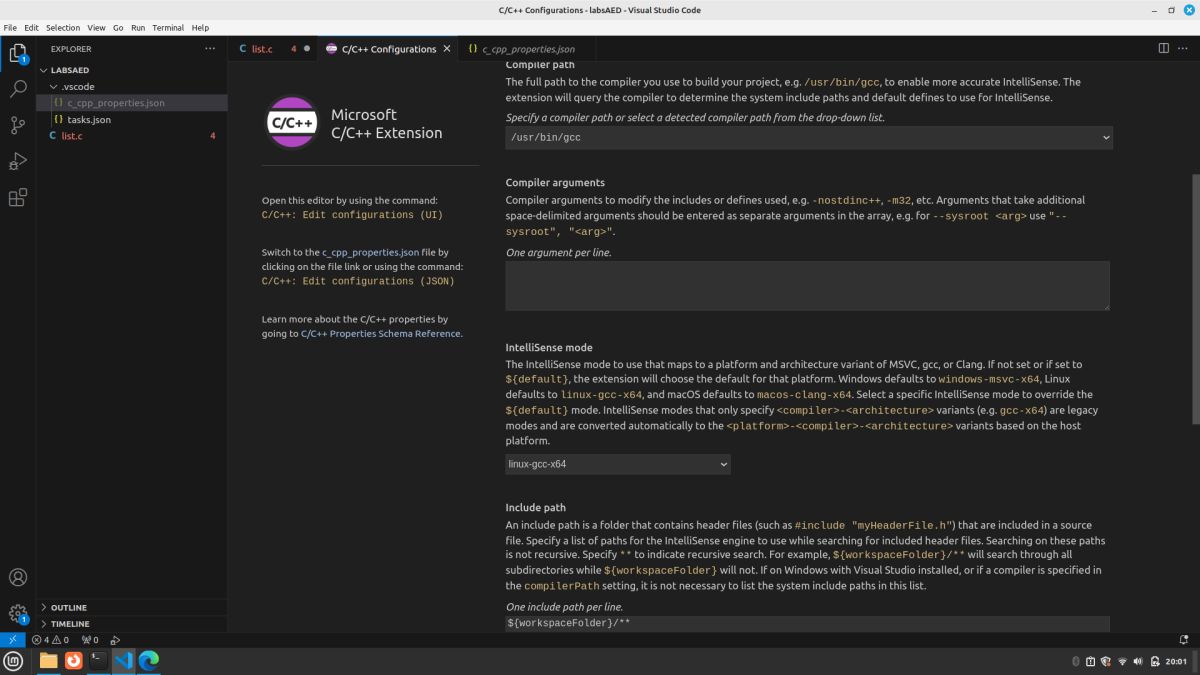Screen dimensions: 1200x675
Task: Click the live share icon in status bar
Action: 115,640
